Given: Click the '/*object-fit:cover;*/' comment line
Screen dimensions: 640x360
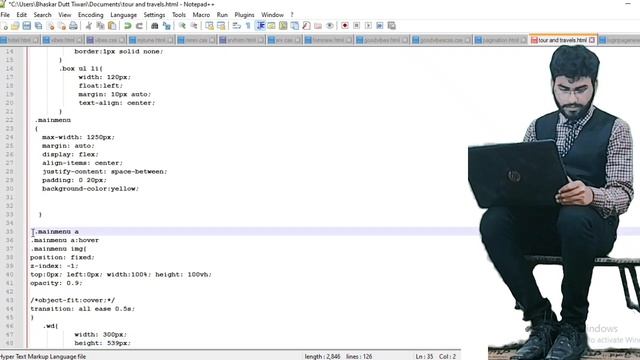Looking at the screenshot, I should (73, 300).
